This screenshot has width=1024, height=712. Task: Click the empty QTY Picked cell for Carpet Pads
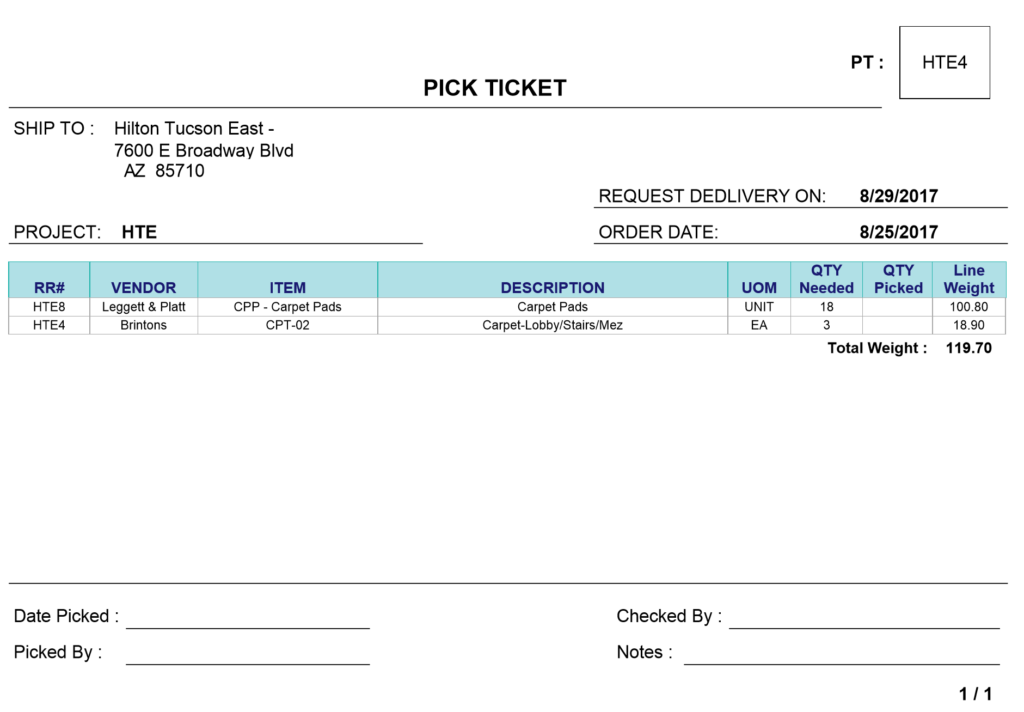point(898,307)
